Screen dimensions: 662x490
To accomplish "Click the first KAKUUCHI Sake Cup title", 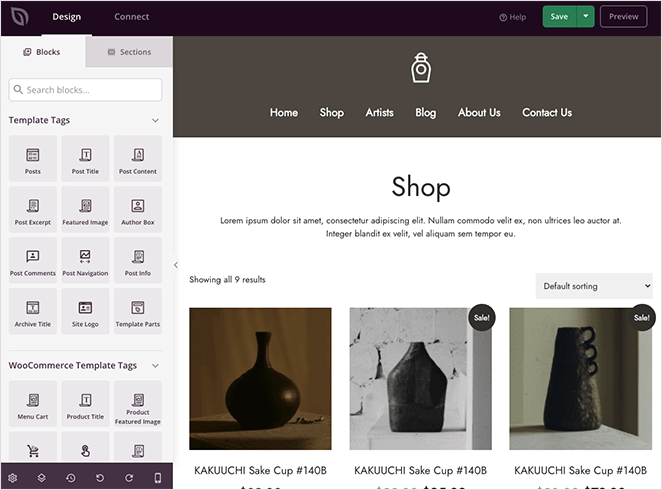I will click(260, 471).
